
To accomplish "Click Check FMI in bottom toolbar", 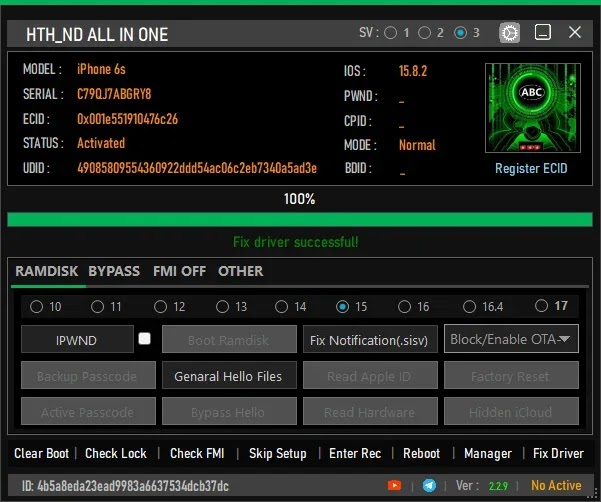I will coord(197,453).
